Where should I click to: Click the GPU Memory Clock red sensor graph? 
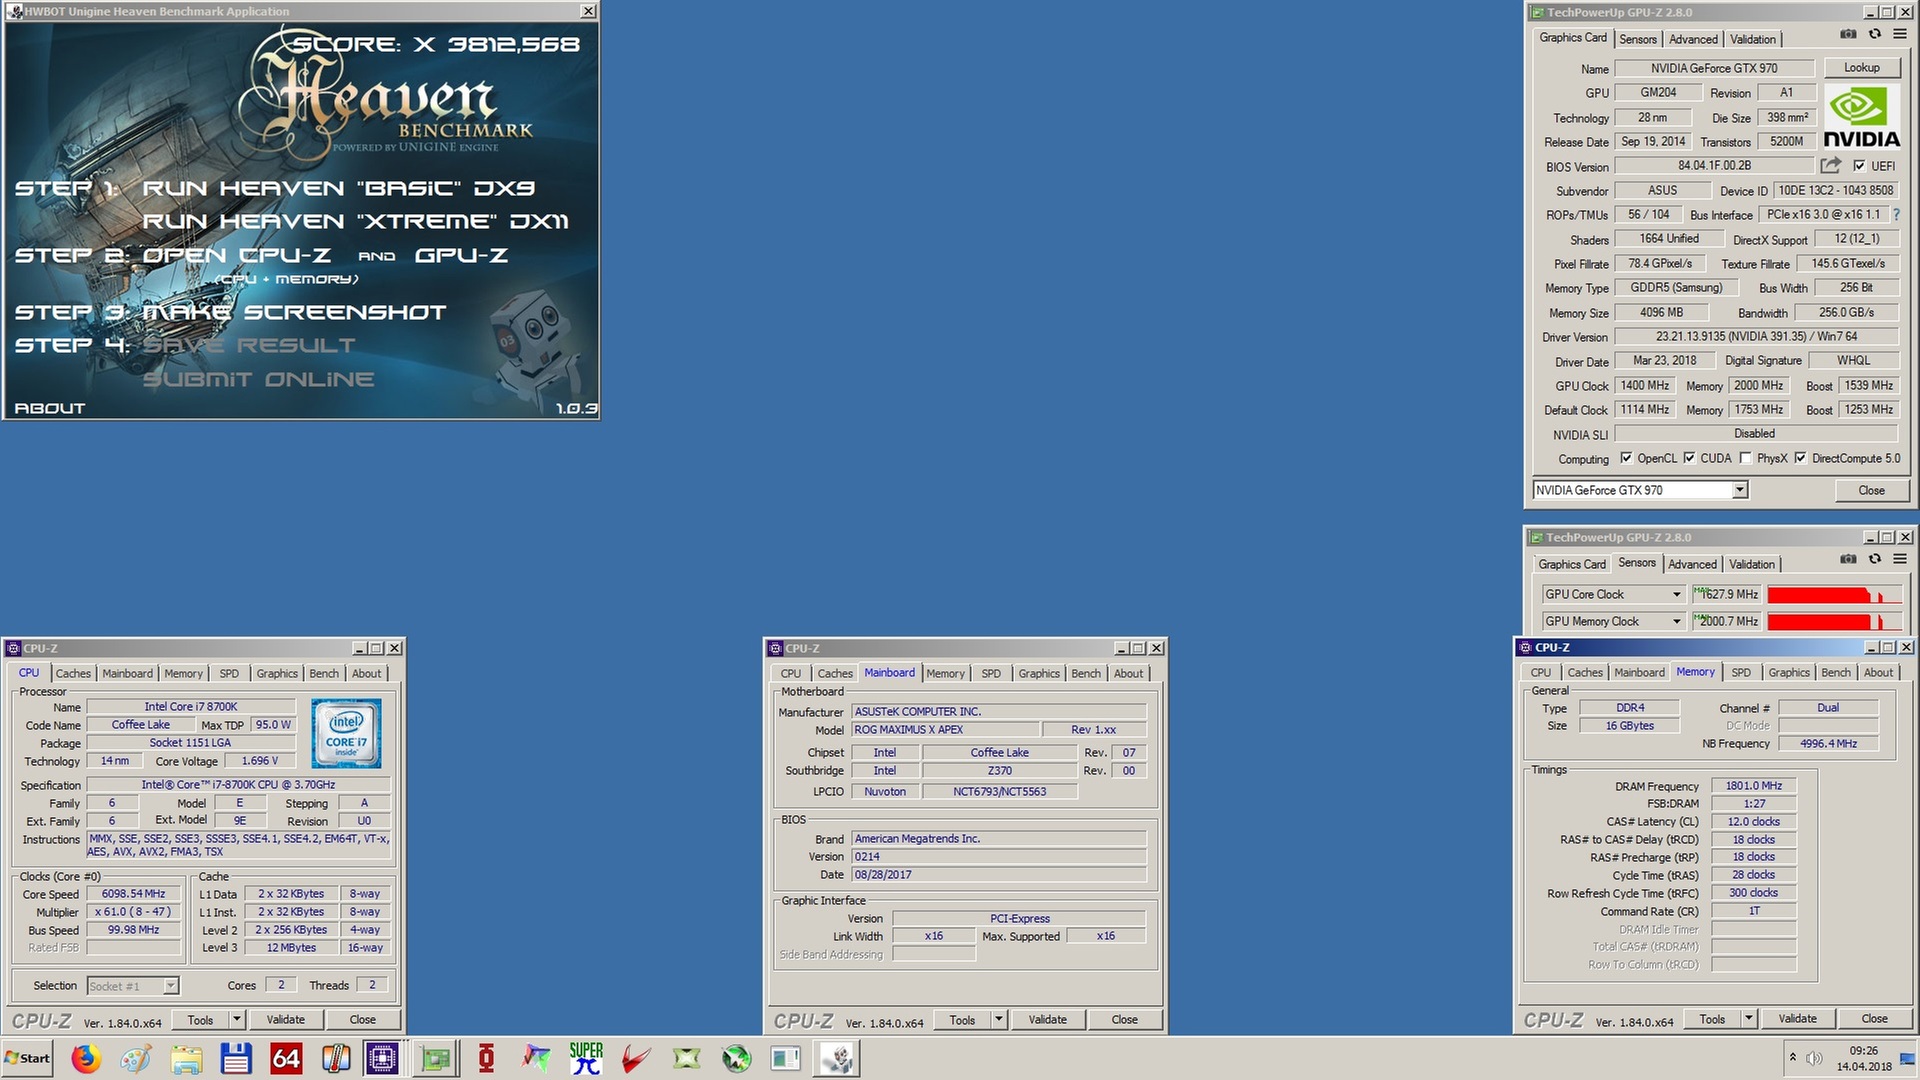(x=1835, y=621)
